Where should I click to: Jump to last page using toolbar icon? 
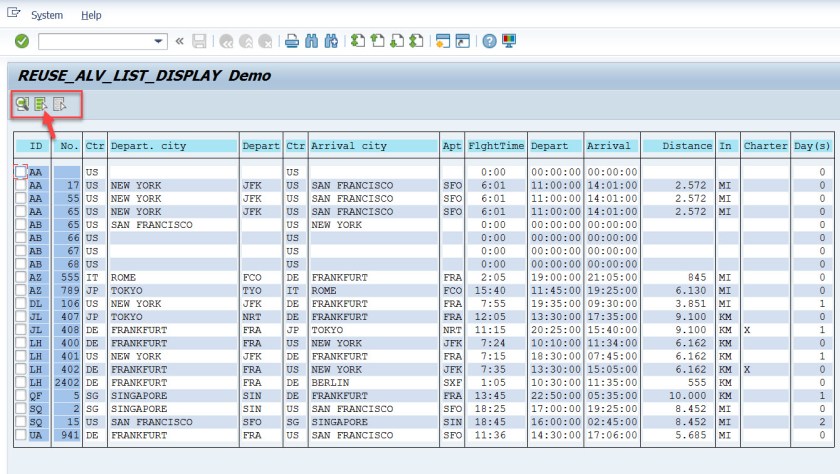[x=415, y=41]
